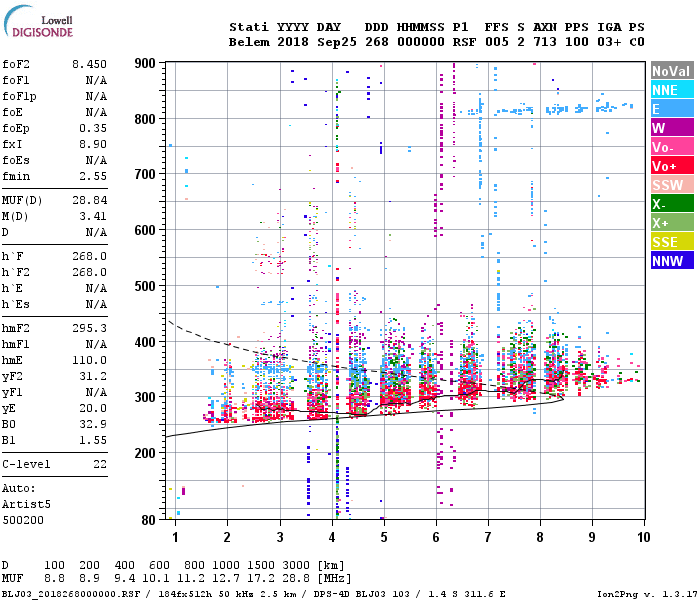
Task: Click the foEp value 0.35
Action: point(93,129)
